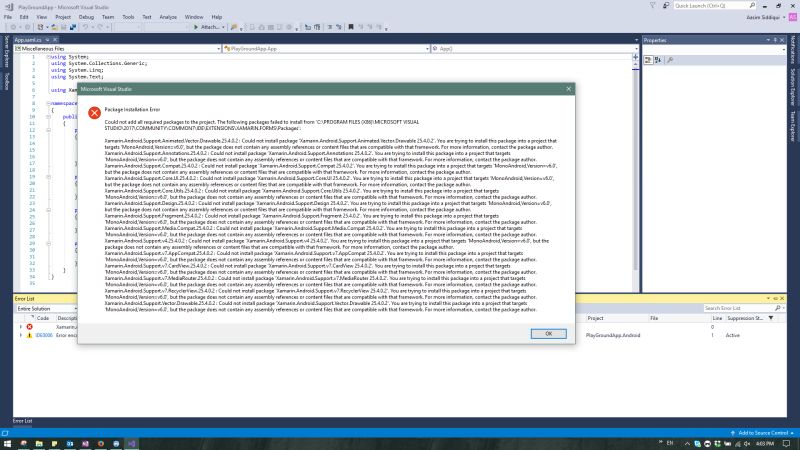Open the Suppression State filter icon
Viewport: 800px width, 450px height.
pos(771,318)
